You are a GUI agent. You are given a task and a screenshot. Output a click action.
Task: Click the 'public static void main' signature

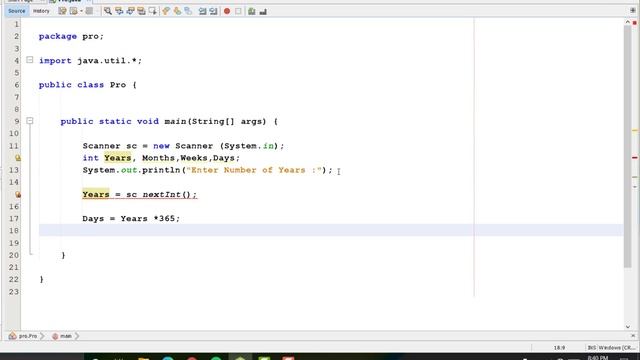[x=169, y=121]
